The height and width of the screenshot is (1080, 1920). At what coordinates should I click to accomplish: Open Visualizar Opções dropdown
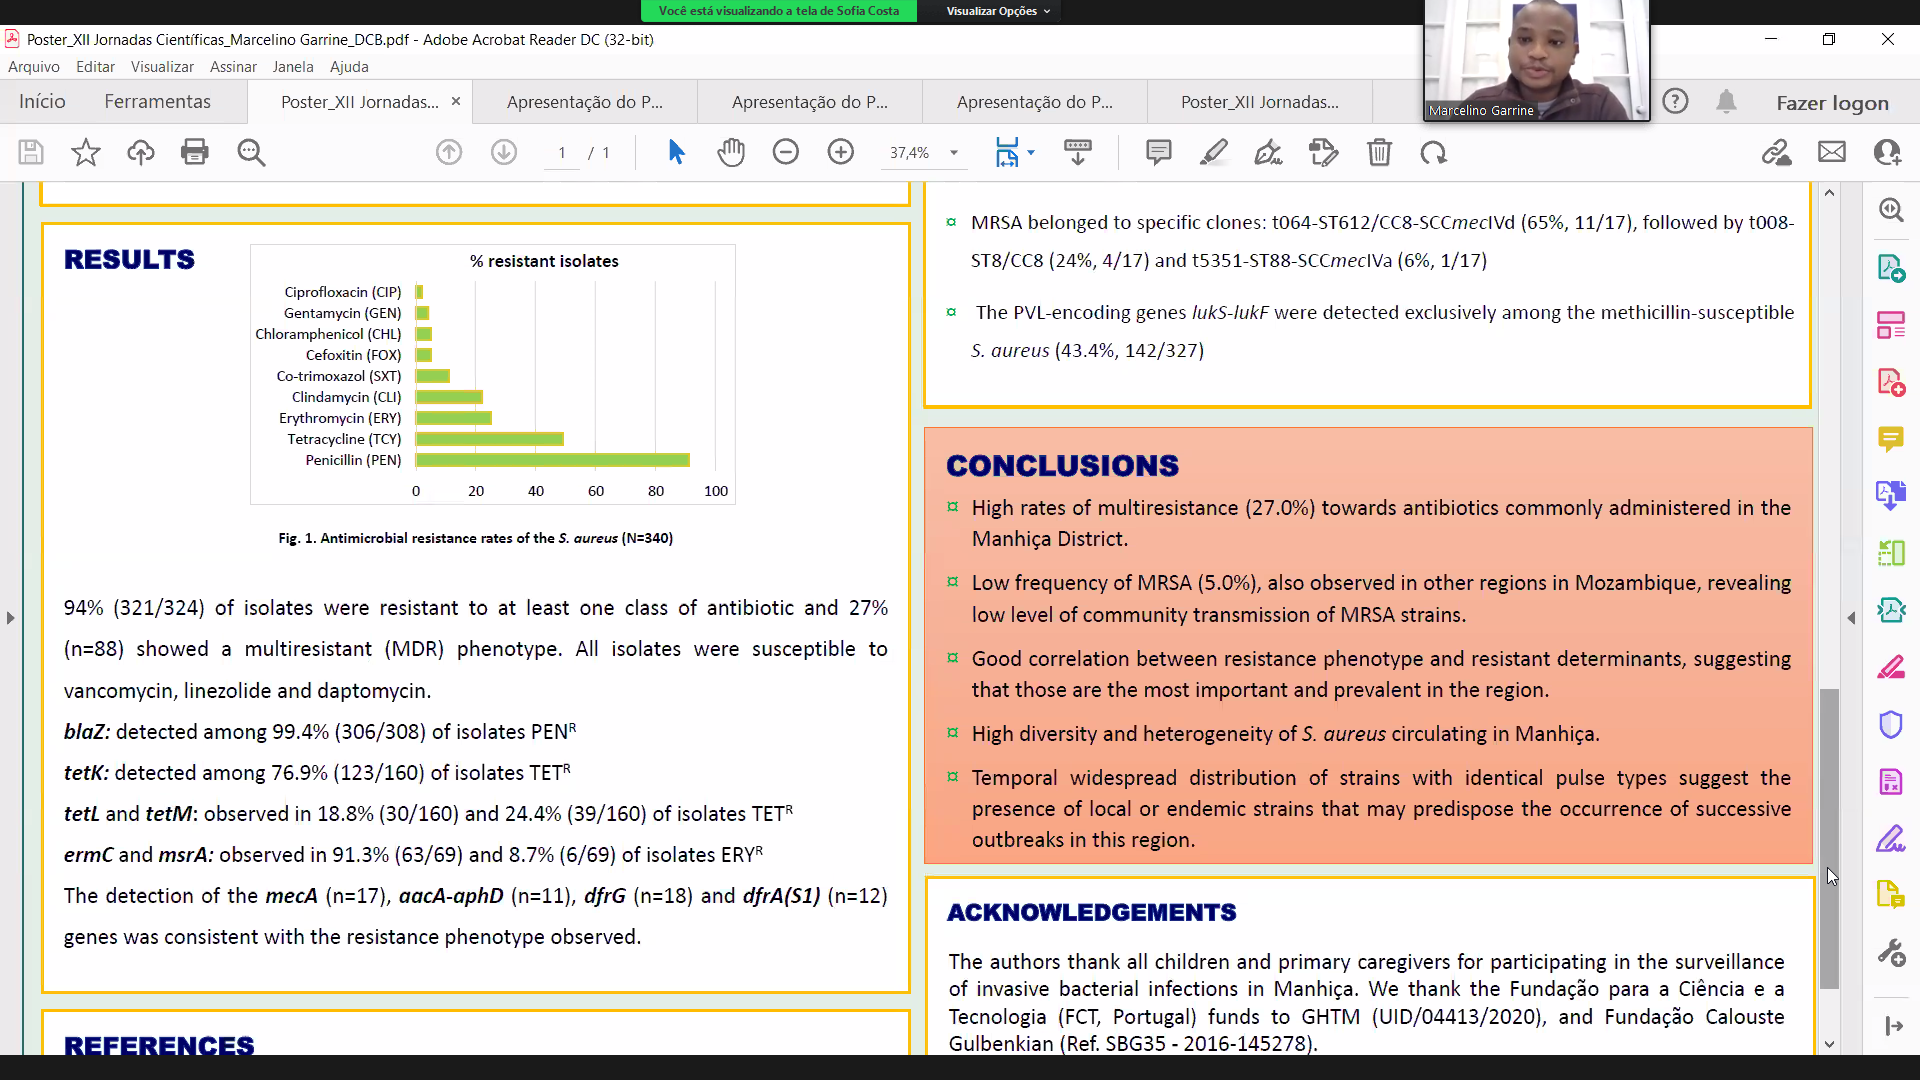click(x=997, y=11)
